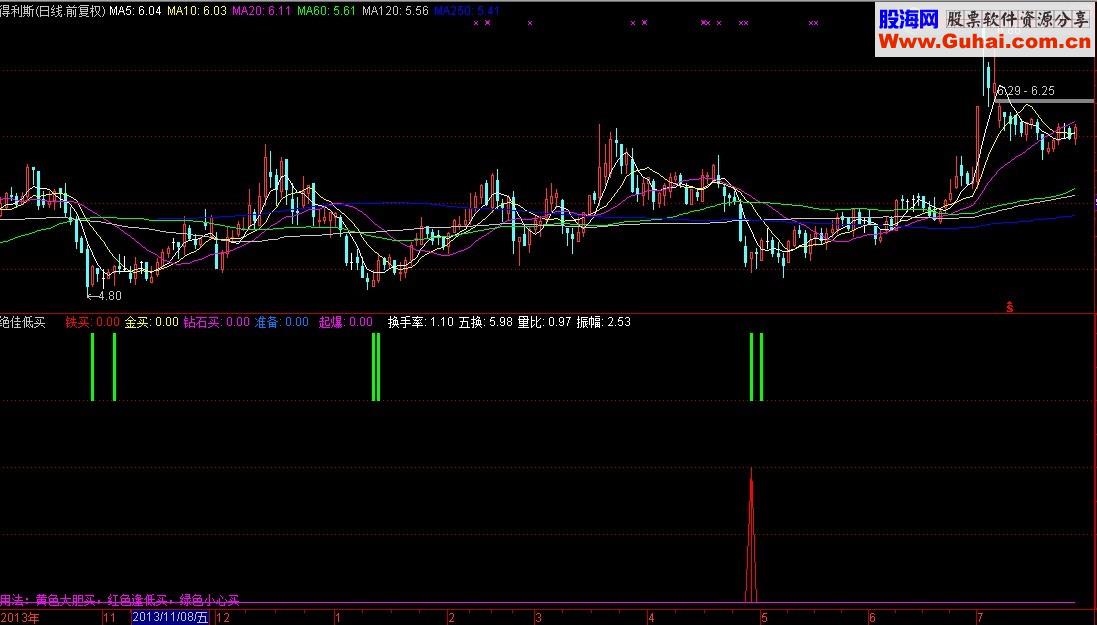Click month 6 on the time axis
This screenshot has height=625, width=1097.
(872, 618)
